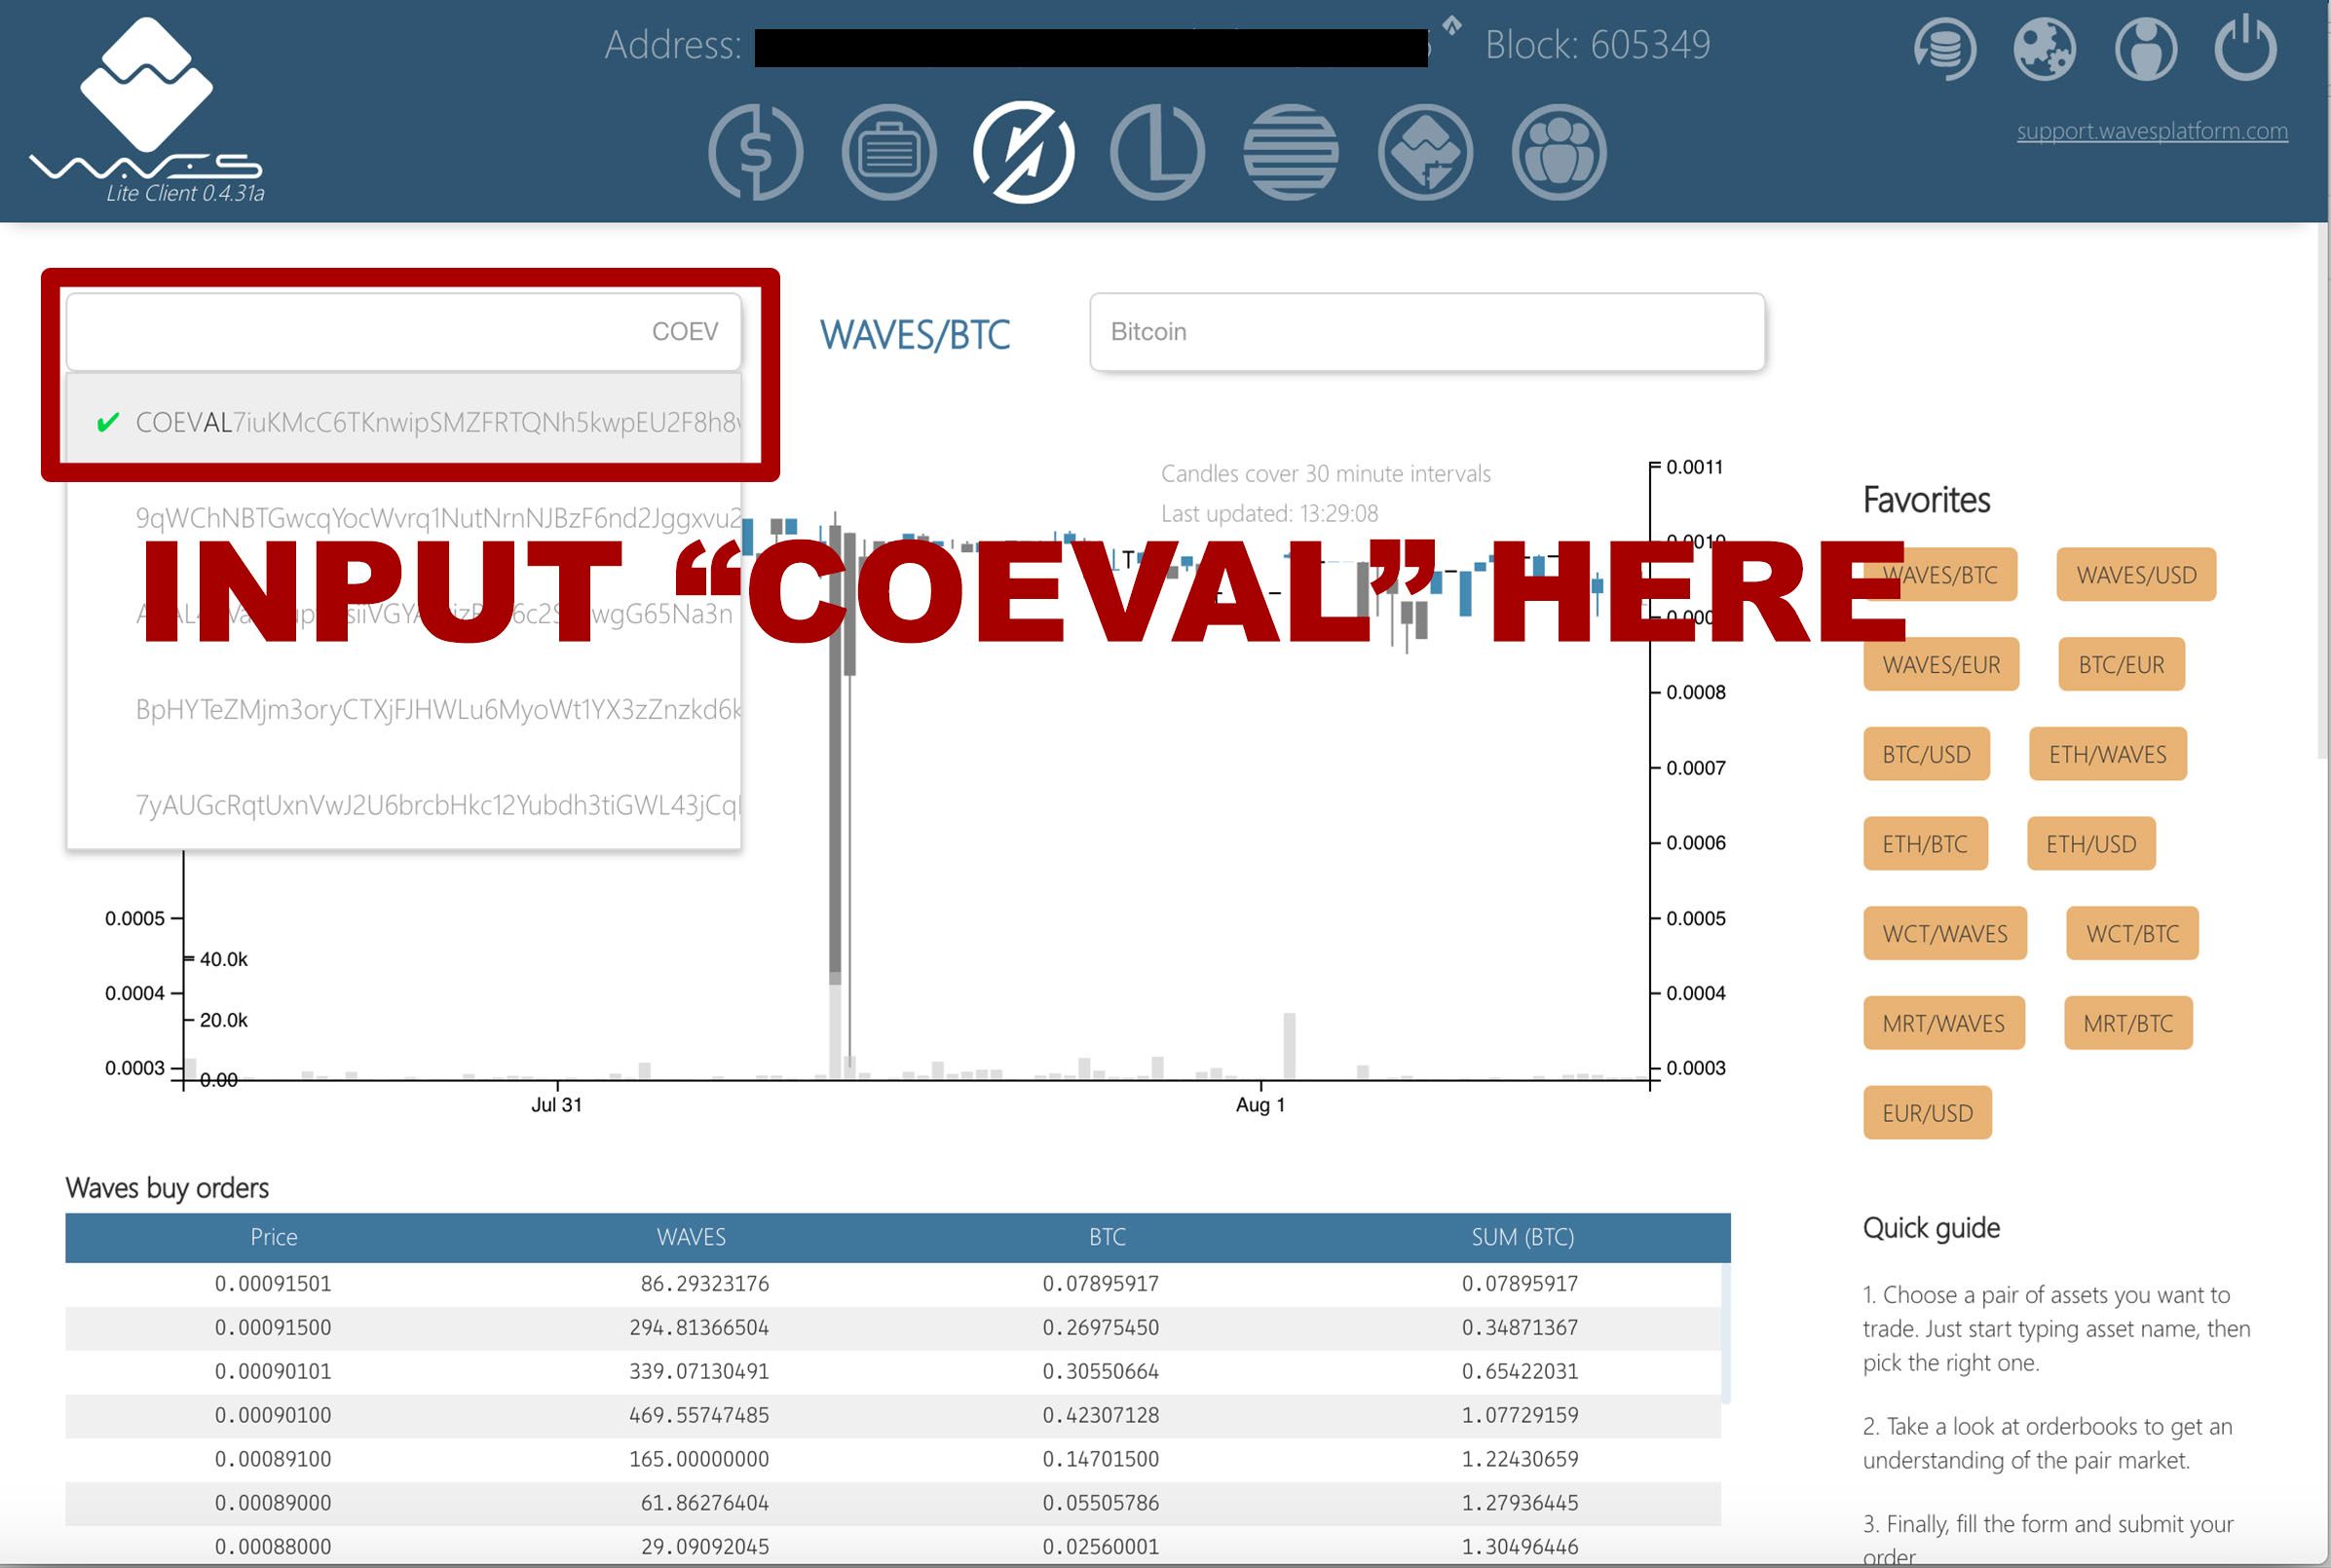Open the community people icon
The height and width of the screenshot is (1568, 2331).
click(1559, 152)
